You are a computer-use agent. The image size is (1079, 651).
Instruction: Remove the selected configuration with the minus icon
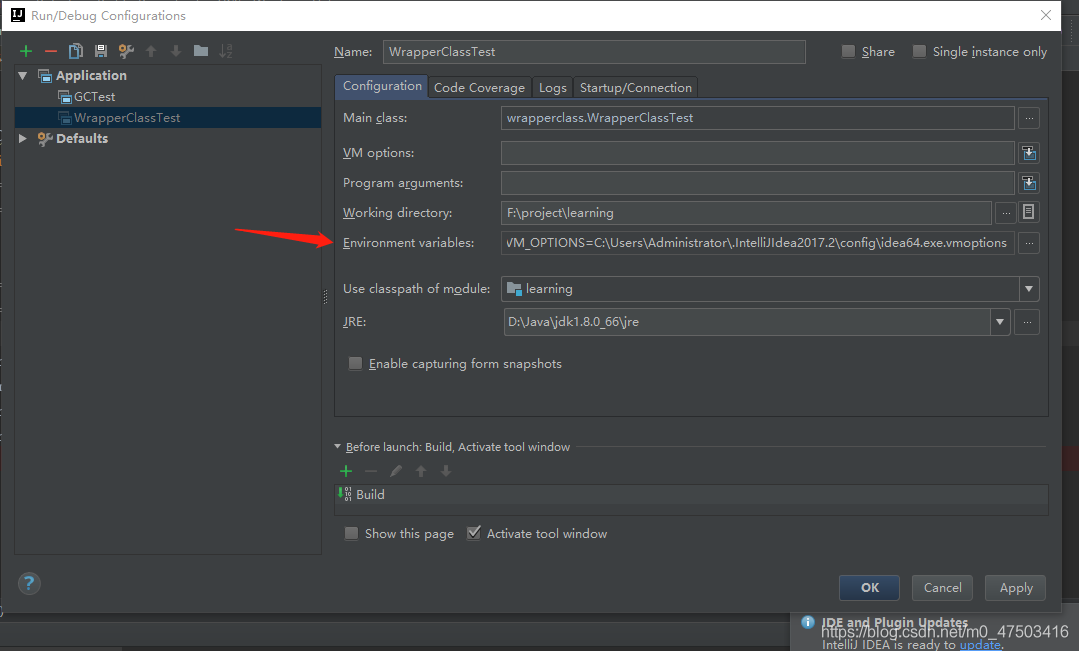pyautogui.click(x=51, y=51)
